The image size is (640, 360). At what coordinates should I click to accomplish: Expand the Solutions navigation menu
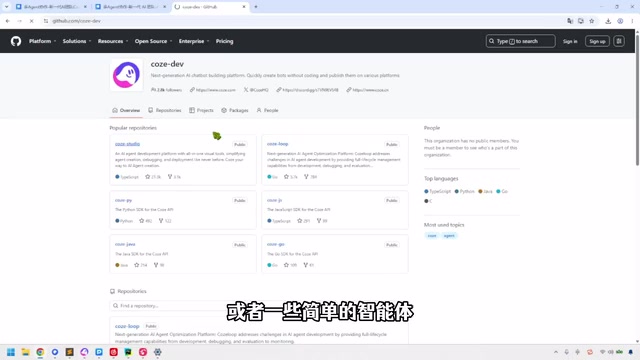point(77,41)
